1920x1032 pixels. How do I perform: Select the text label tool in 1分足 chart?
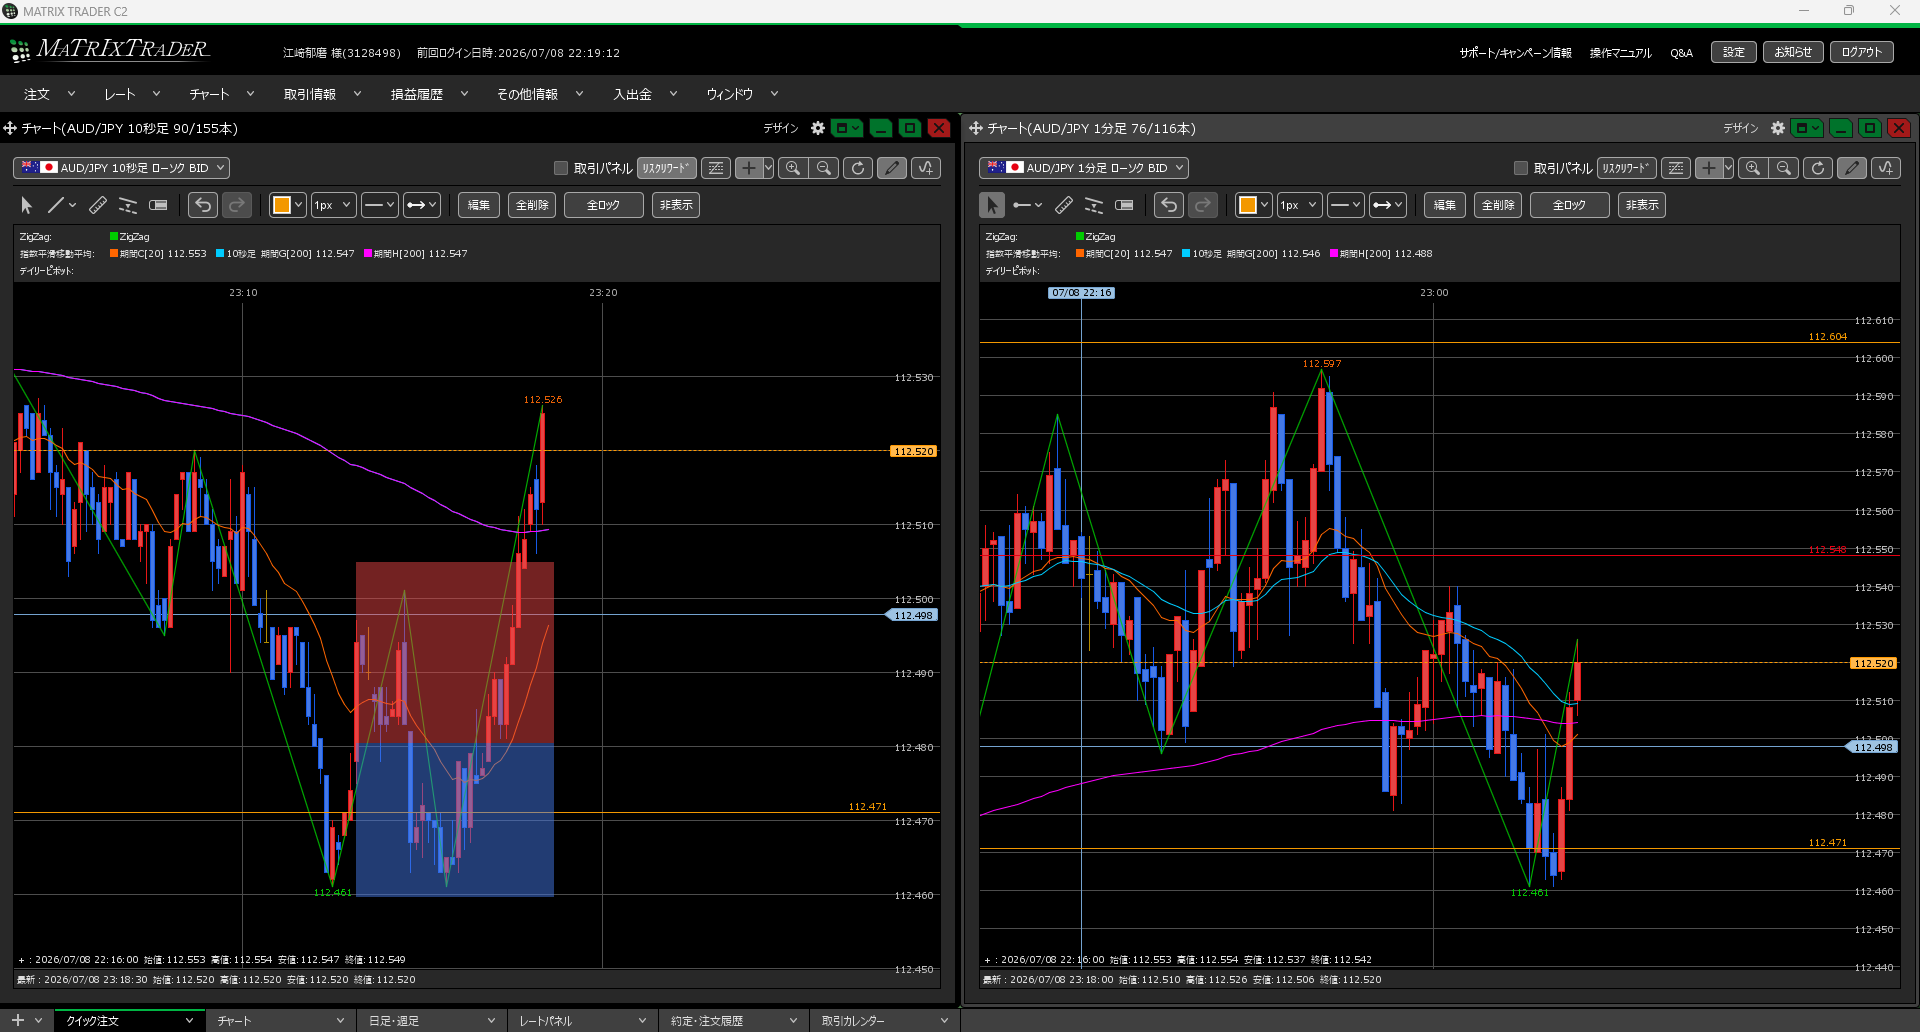pyautogui.click(x=1124, y=205)
